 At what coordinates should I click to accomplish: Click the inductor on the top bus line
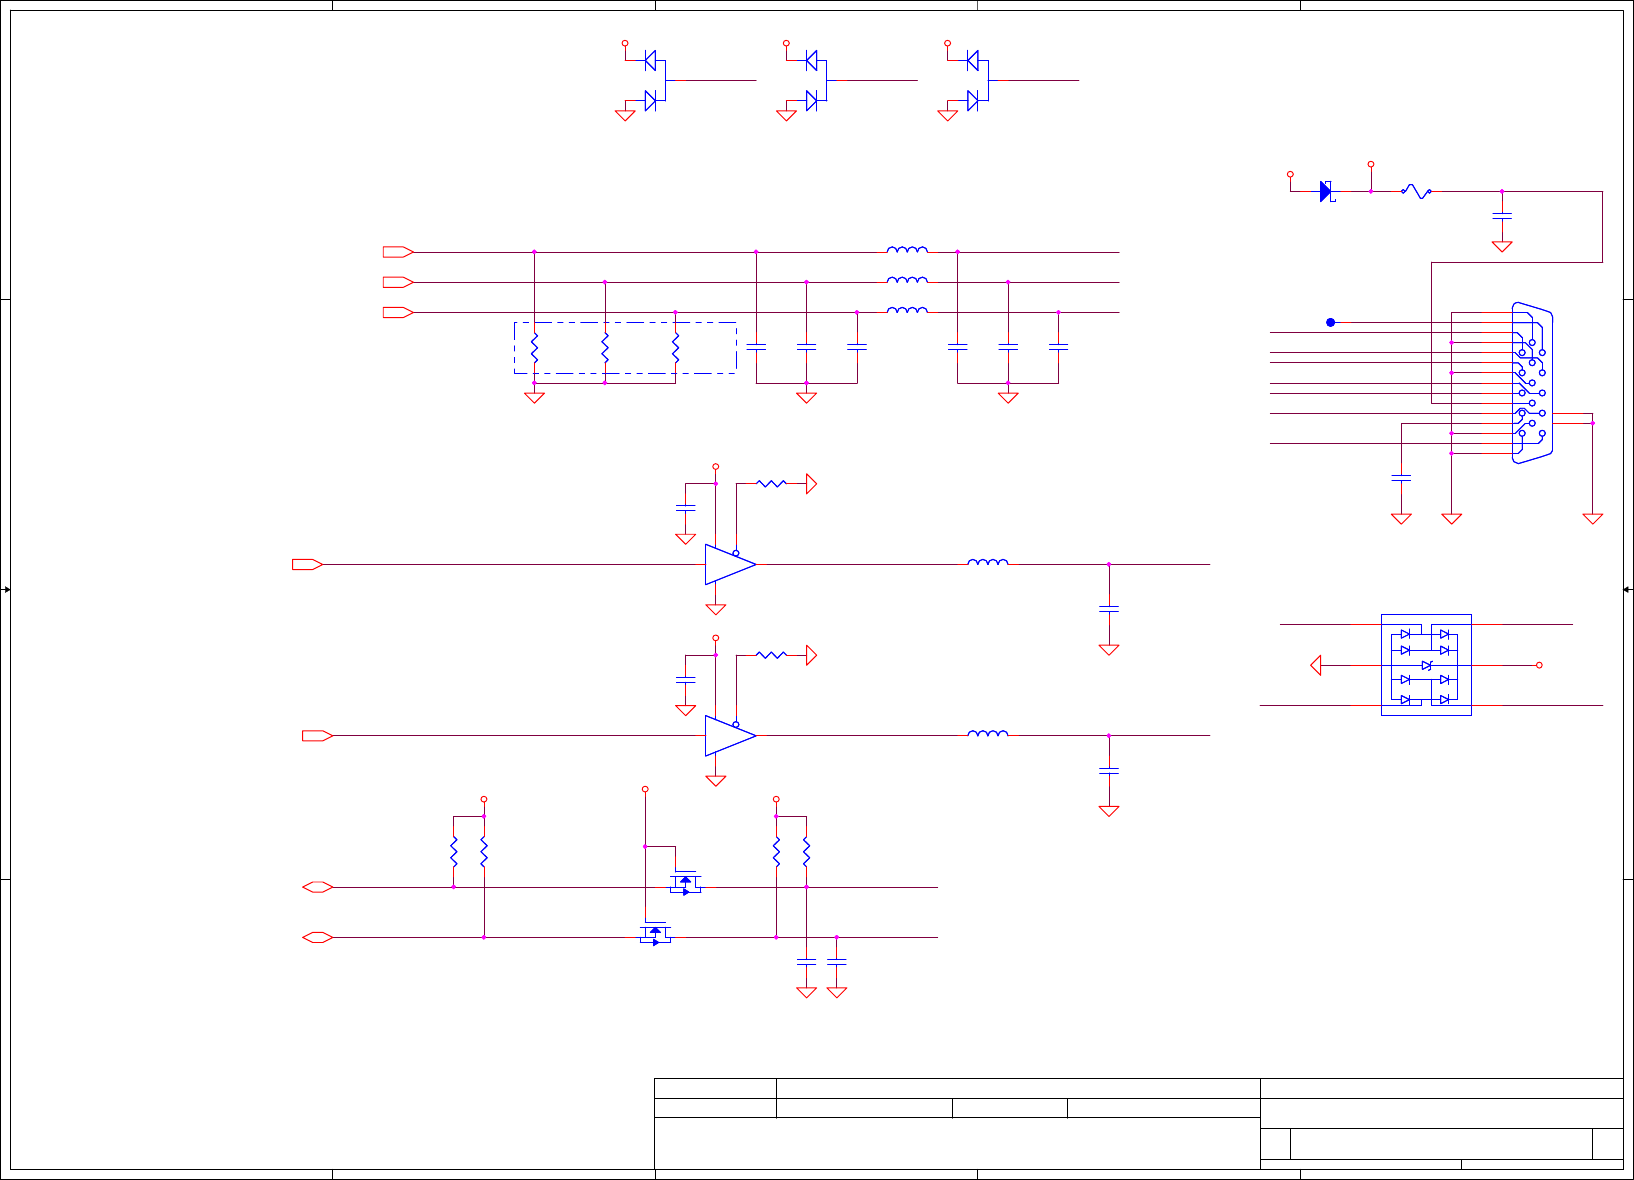pos(907,250)
